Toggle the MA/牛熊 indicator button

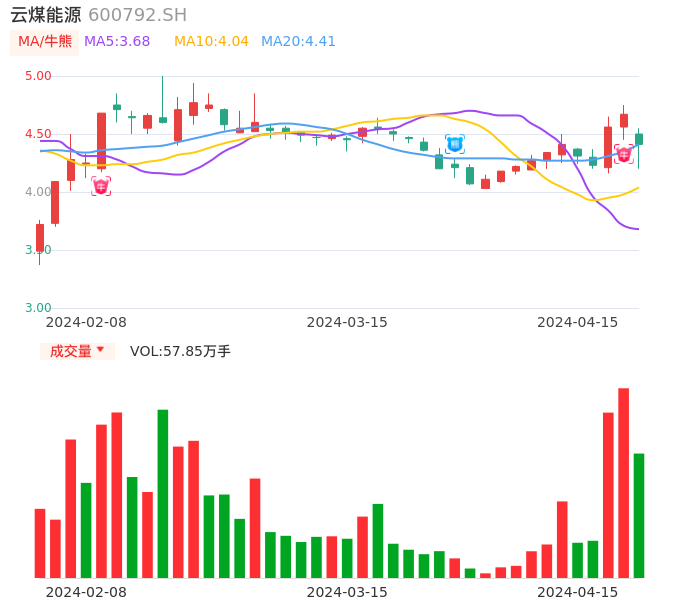coord(44,42)
